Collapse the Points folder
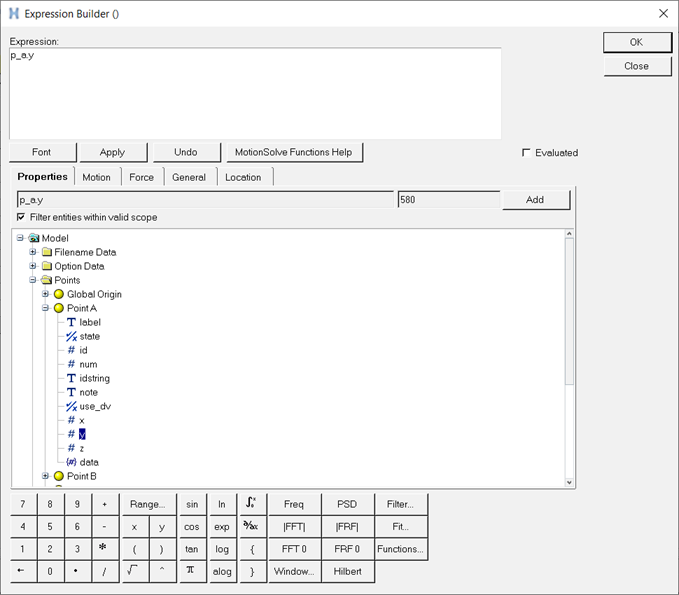The image size is (679, 595). click(33, 280)
